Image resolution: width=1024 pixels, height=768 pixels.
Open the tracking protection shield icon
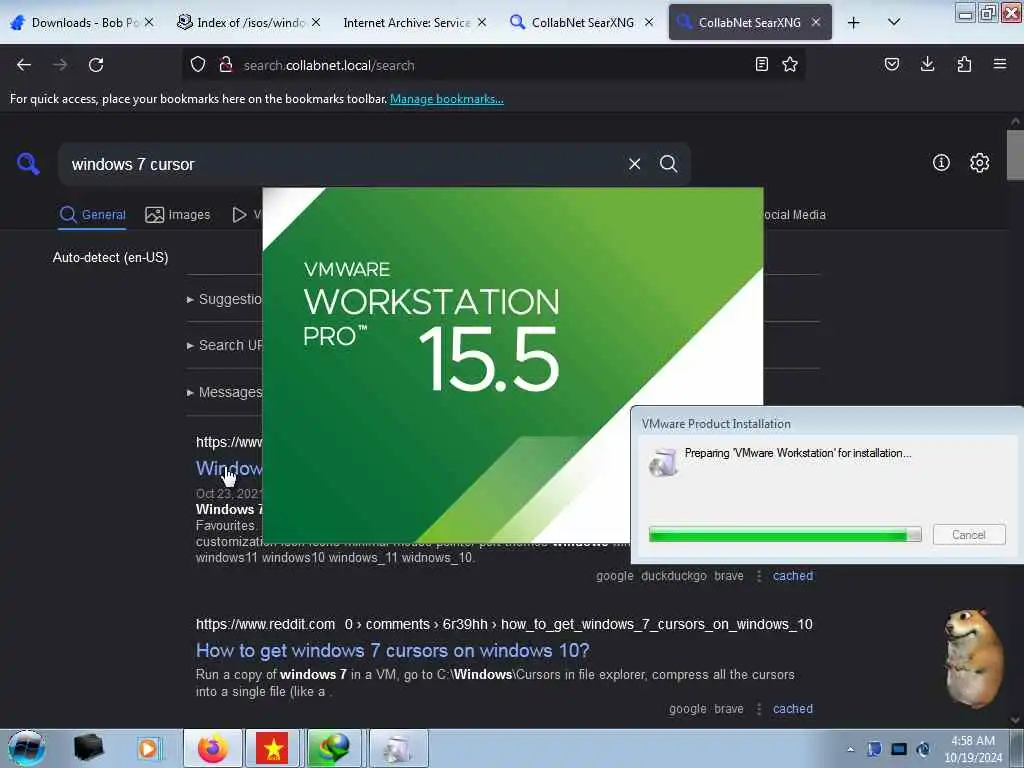click(198, 65)
